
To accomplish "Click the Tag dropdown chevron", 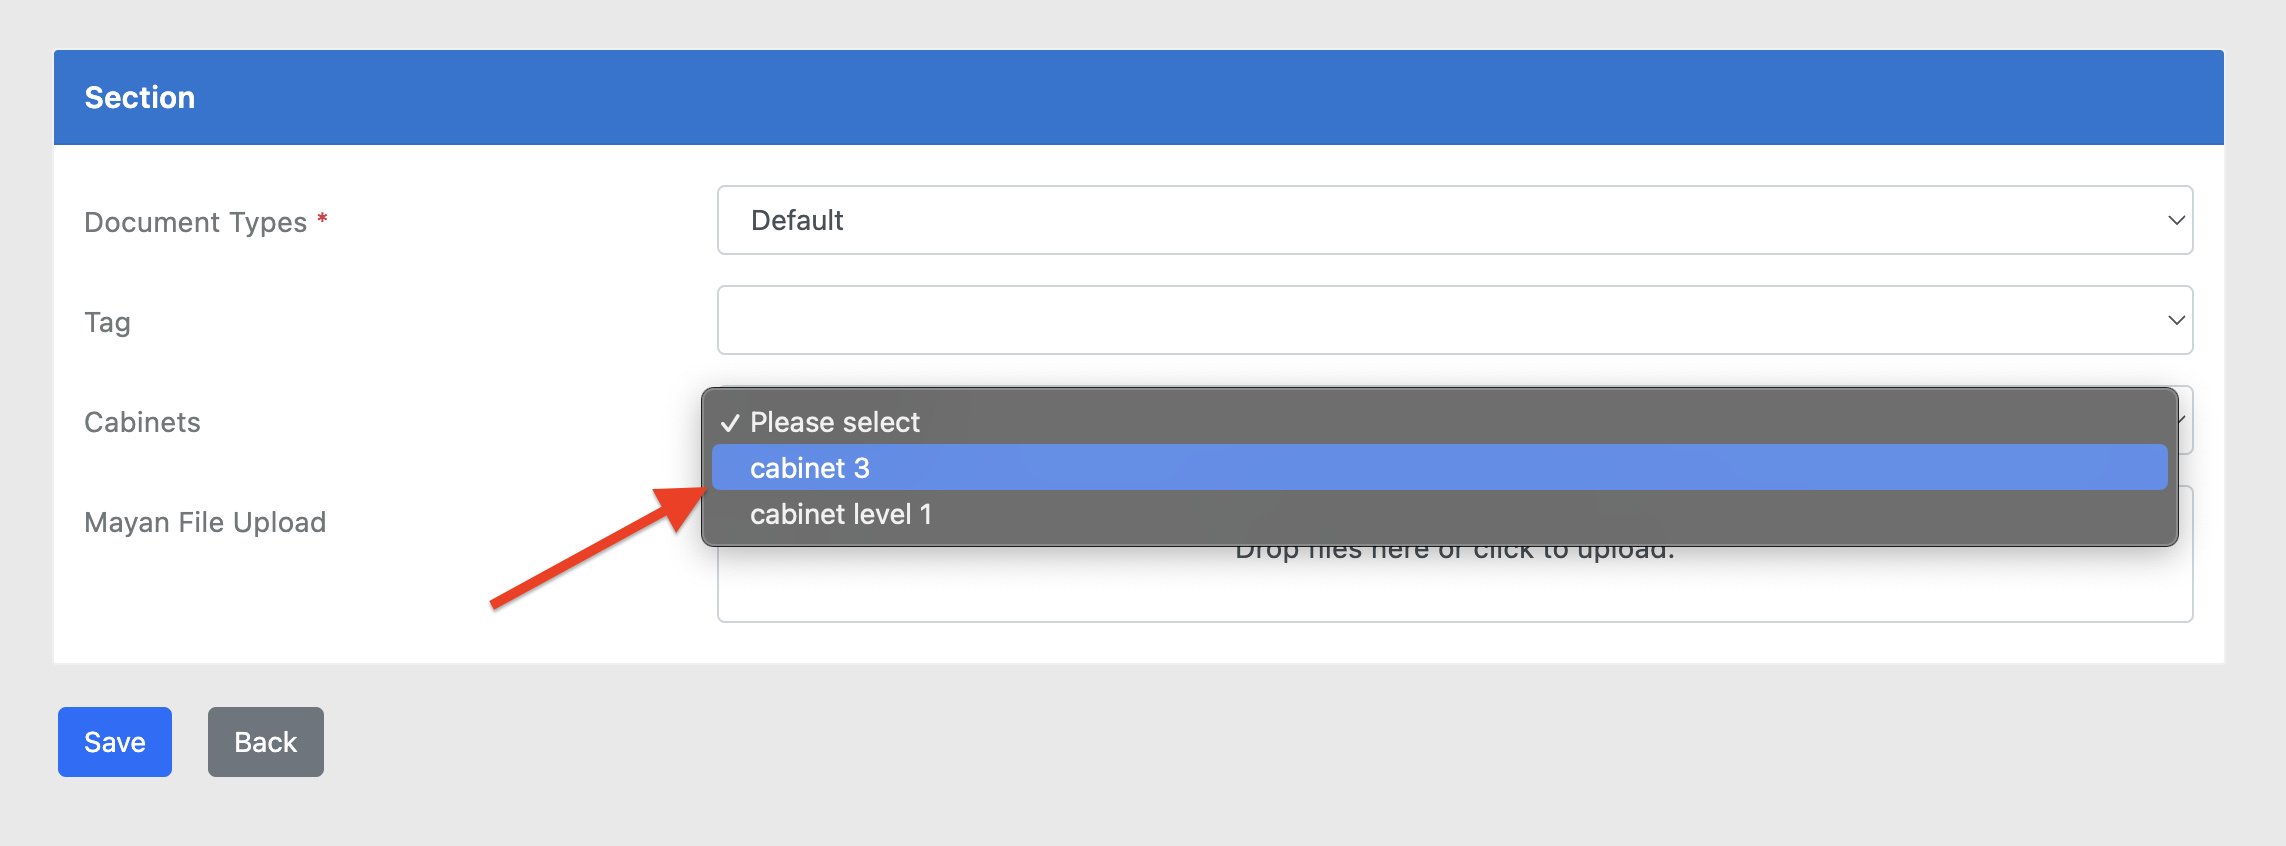I will (2175, 320).
